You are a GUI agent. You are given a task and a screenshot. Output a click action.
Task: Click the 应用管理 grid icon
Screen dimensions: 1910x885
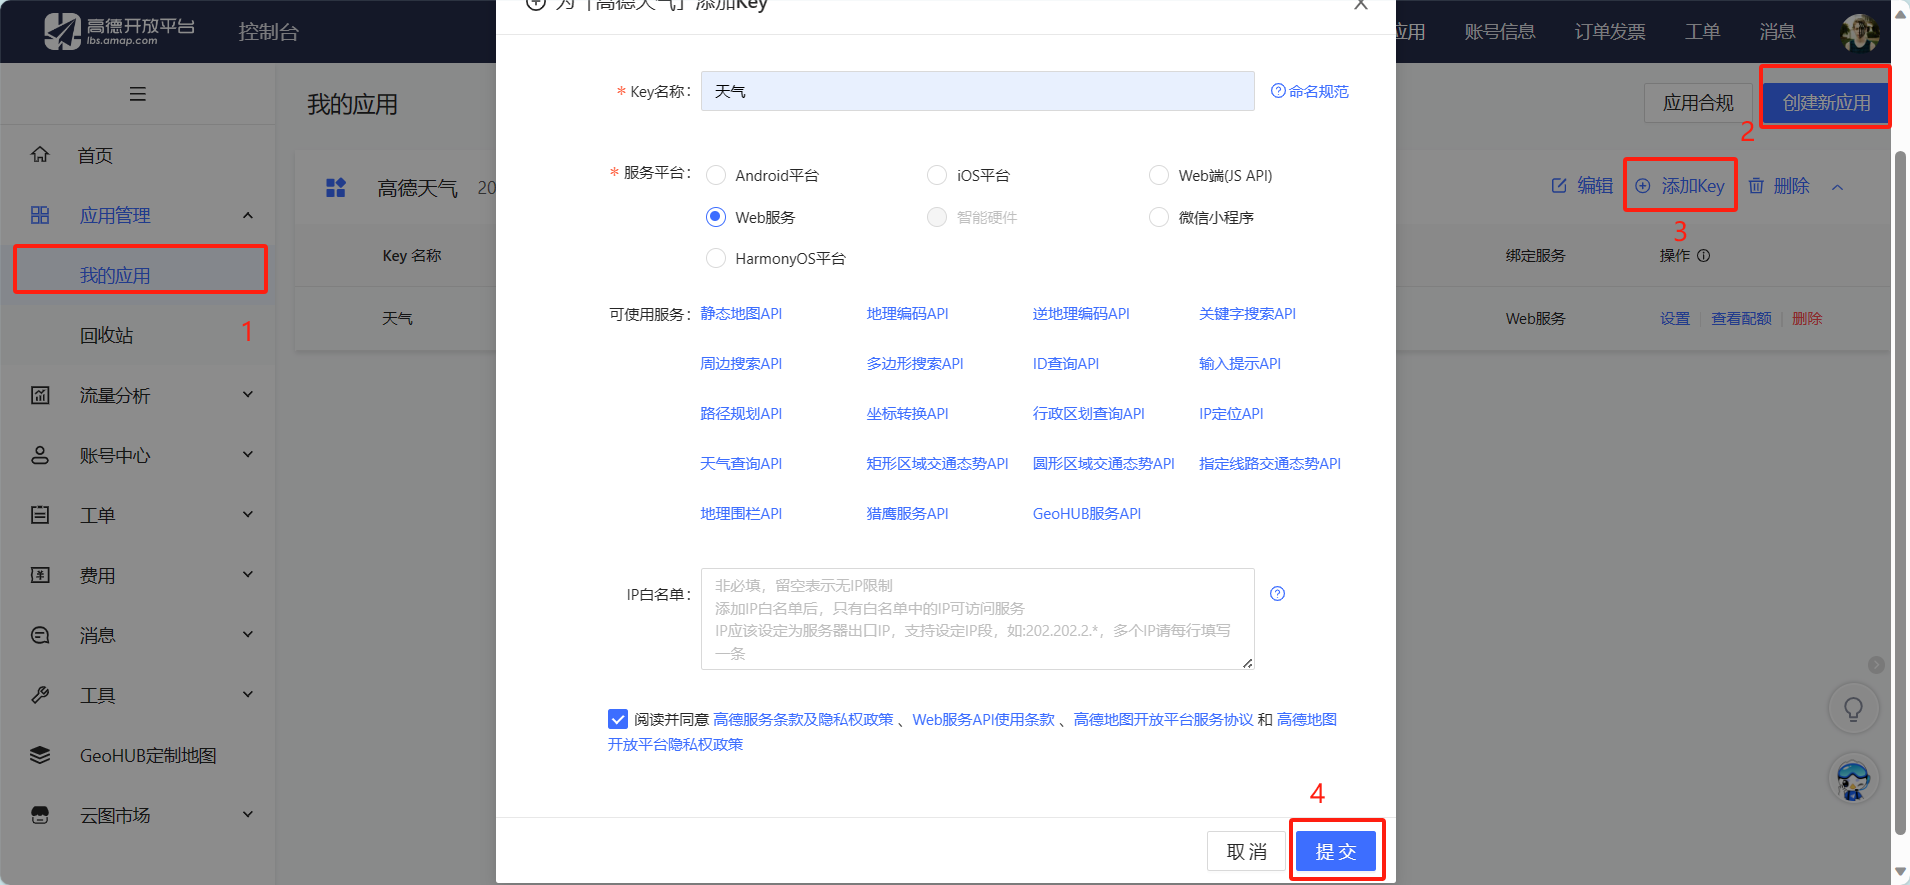40,215
